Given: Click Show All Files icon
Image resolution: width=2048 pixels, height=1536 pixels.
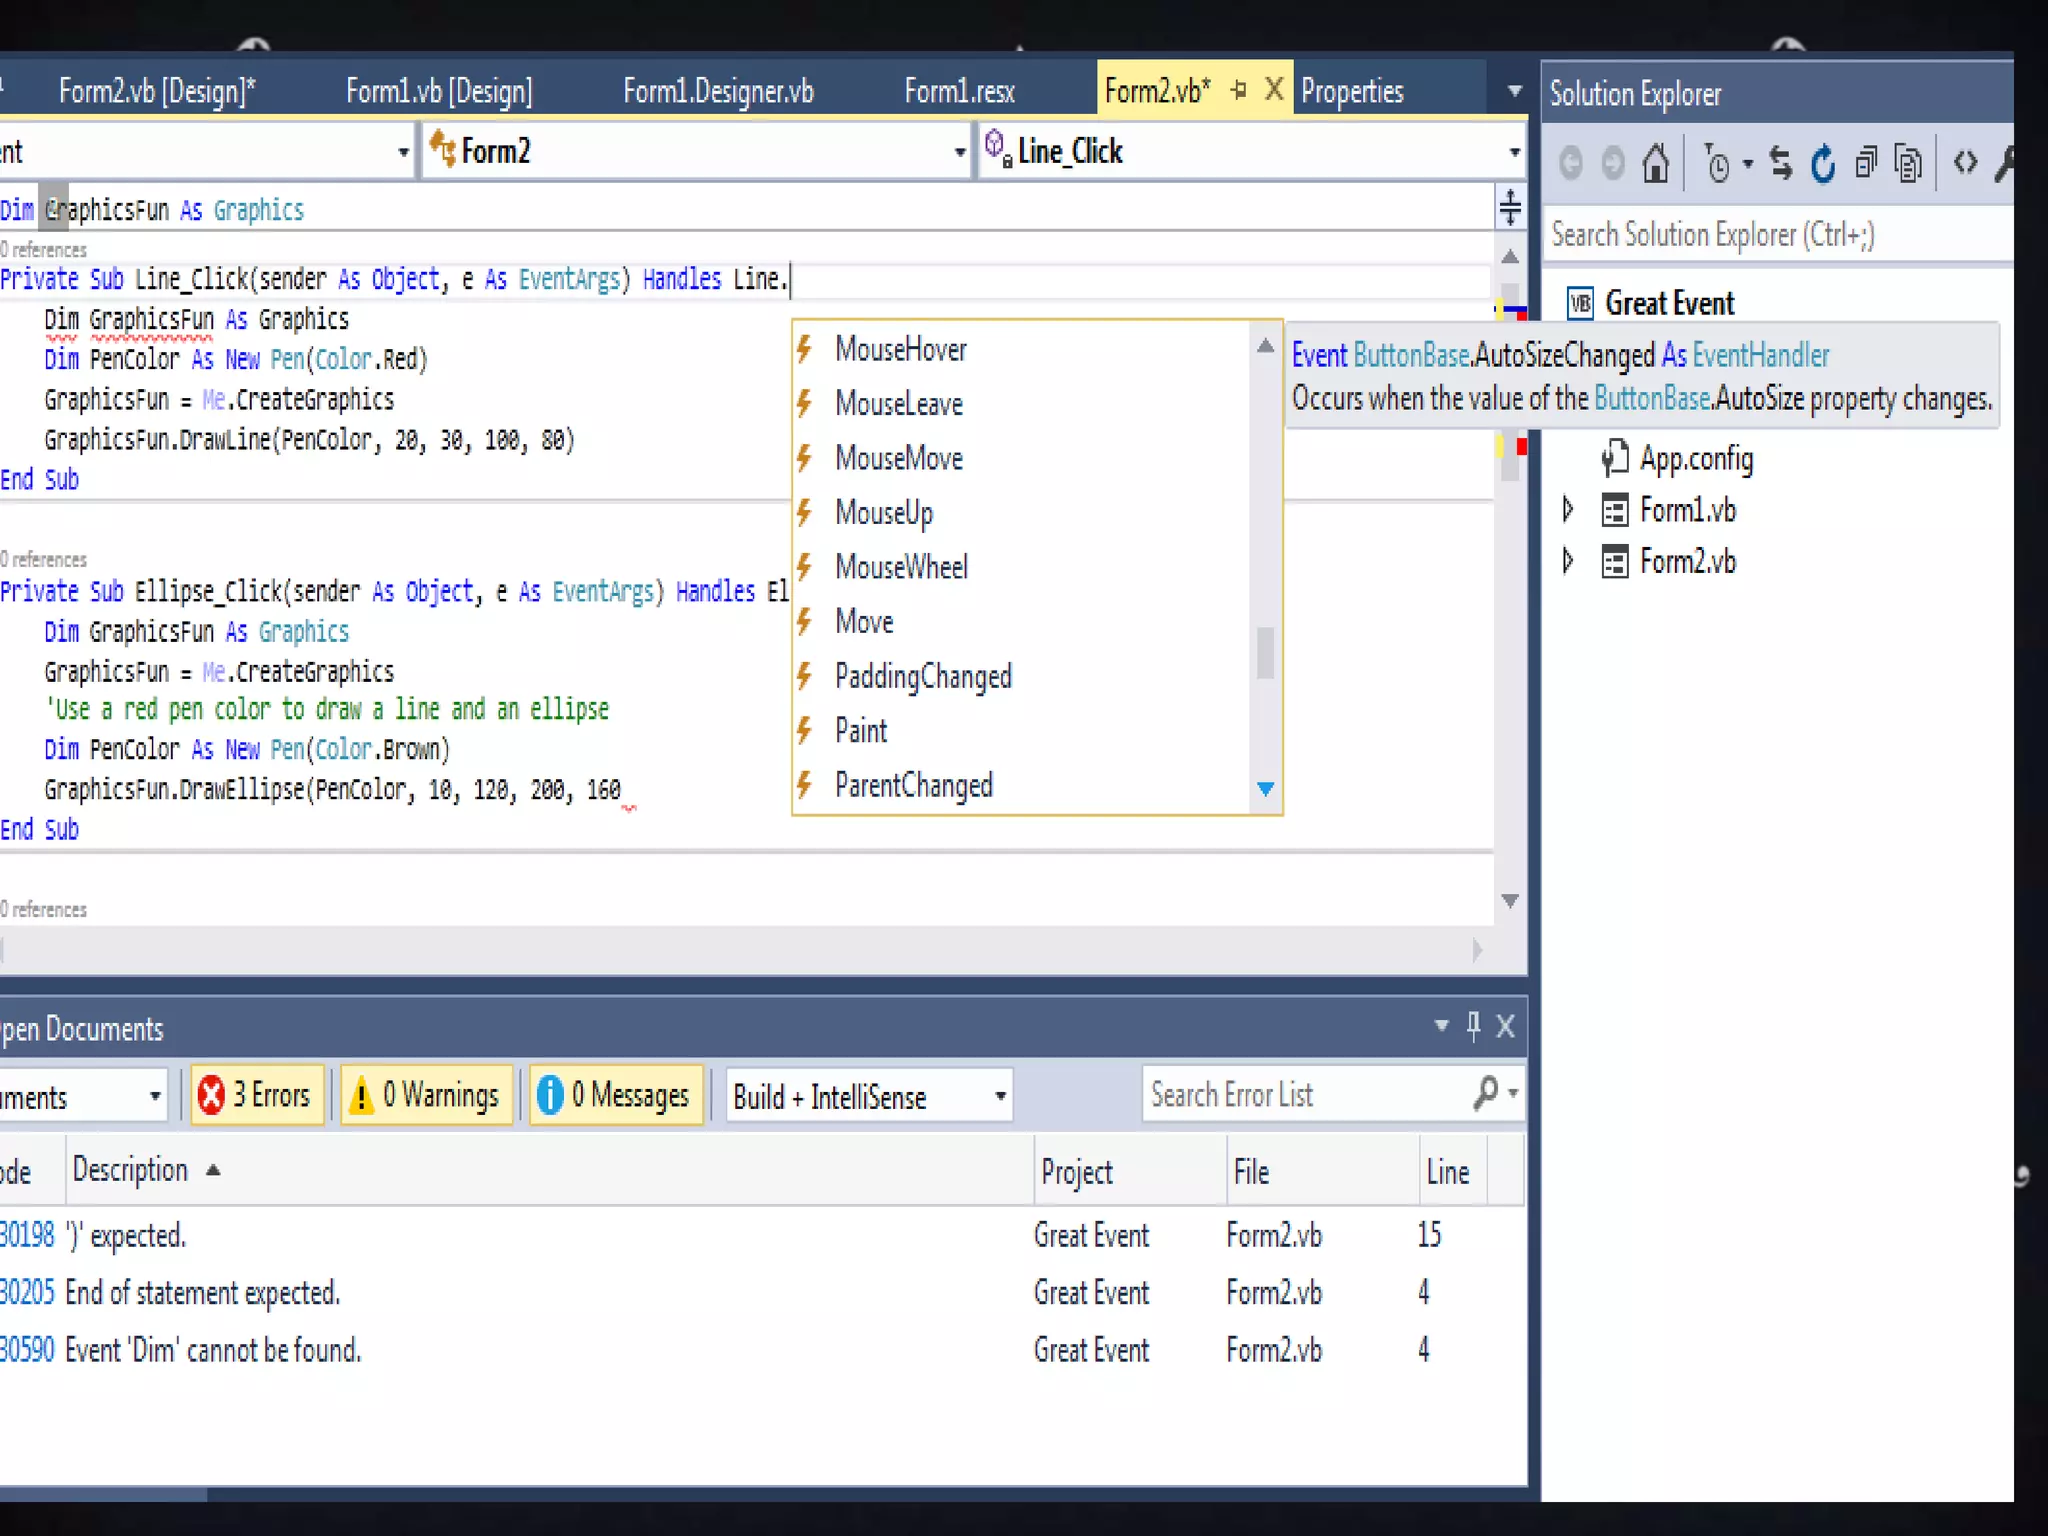Looking at the screenshot, I should pyautogui.click(x=1908, y=164).
